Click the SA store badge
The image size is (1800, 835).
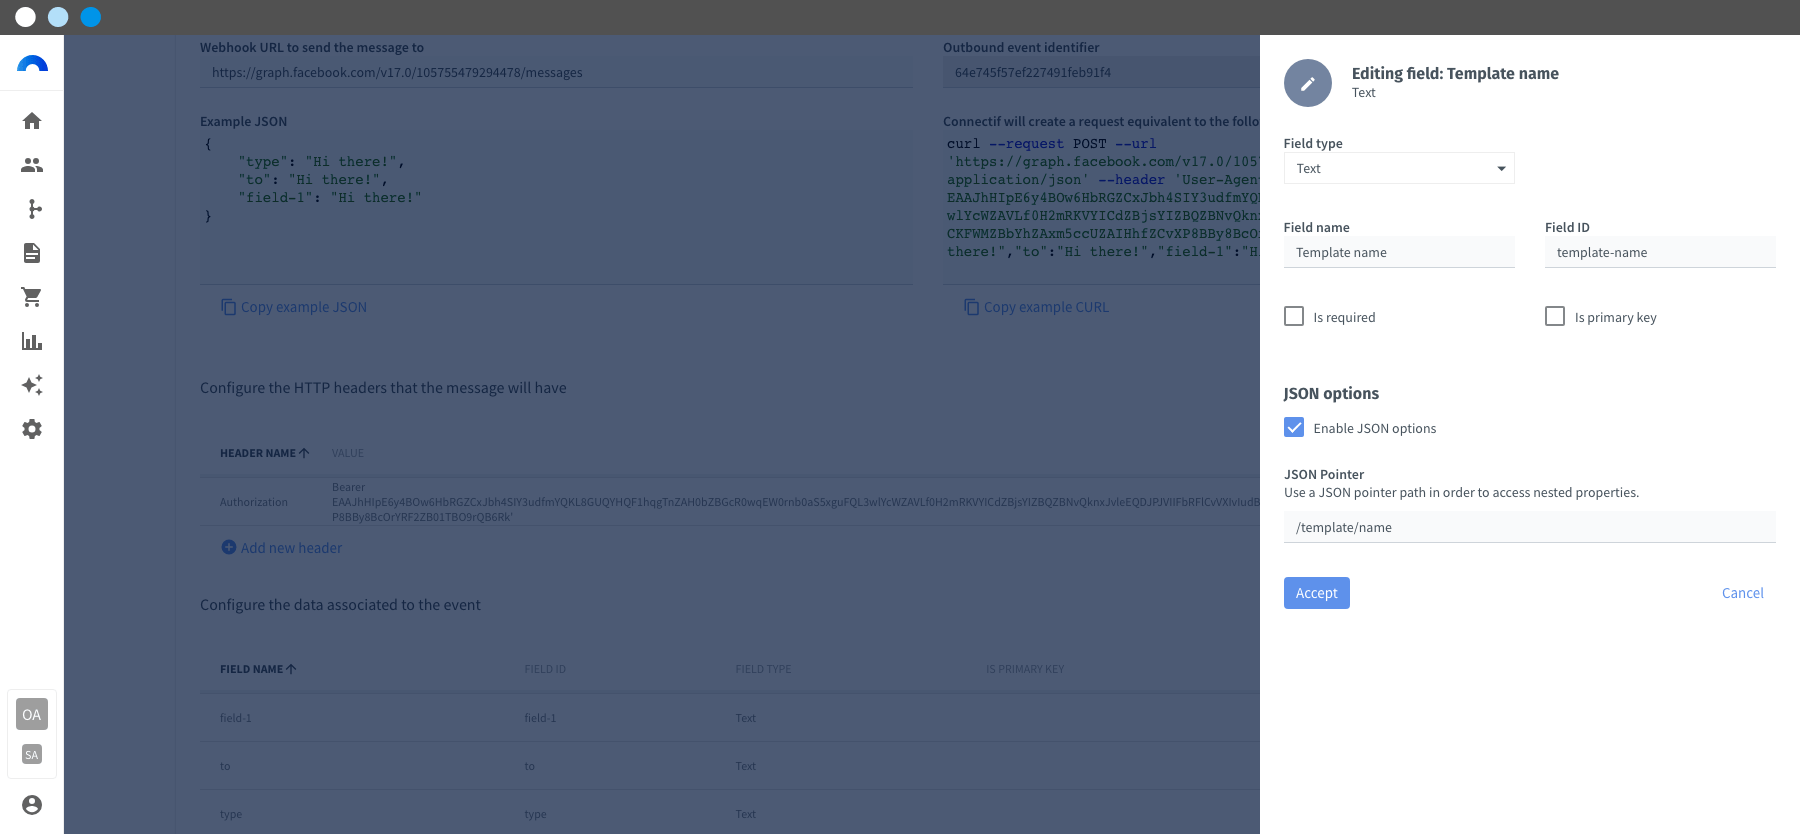32,755
